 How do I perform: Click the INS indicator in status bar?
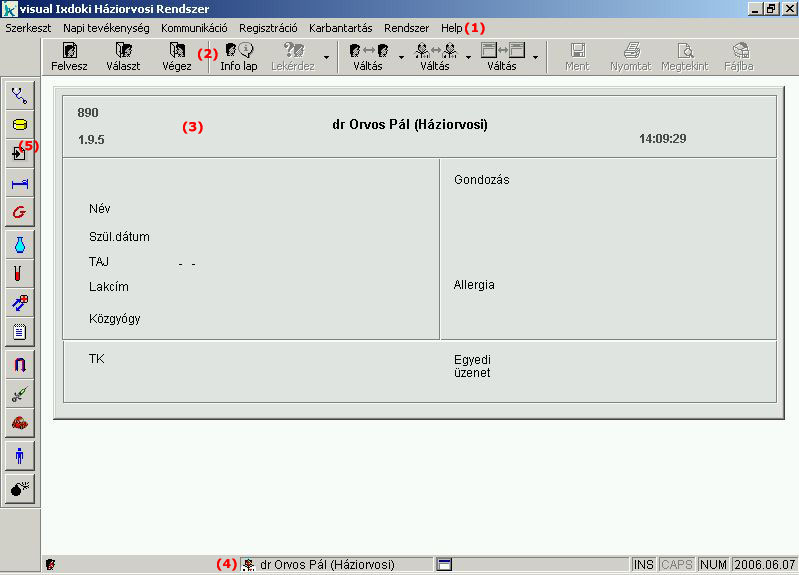click(x=644, y=565)
